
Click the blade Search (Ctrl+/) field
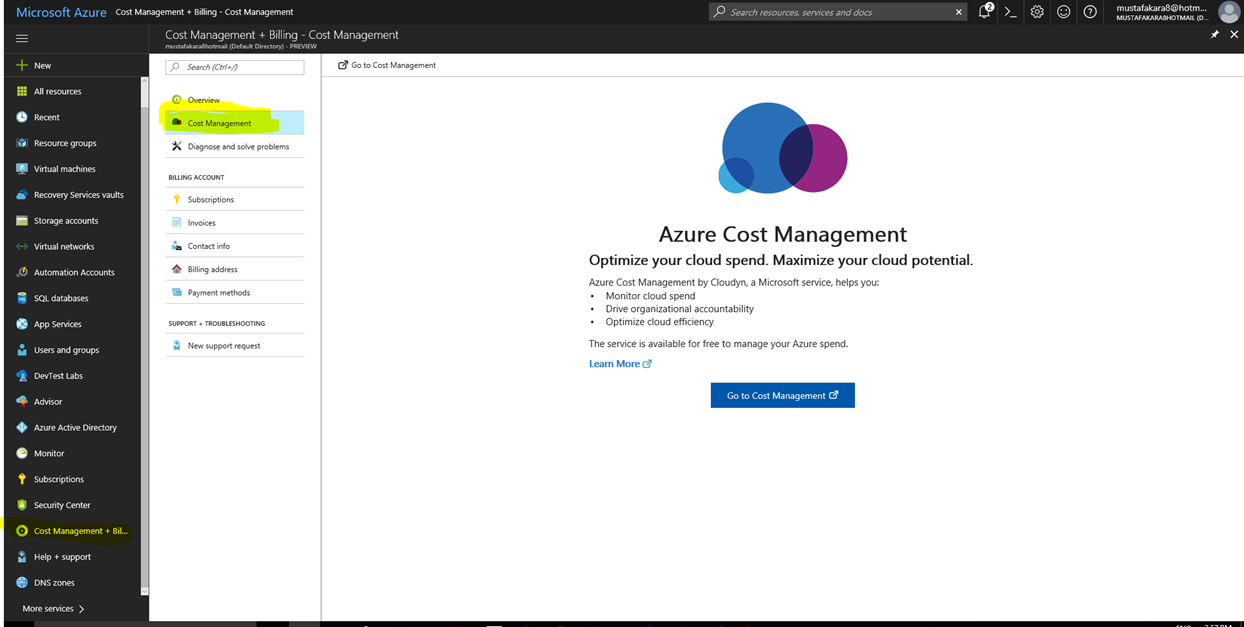[x=235, y=67]
